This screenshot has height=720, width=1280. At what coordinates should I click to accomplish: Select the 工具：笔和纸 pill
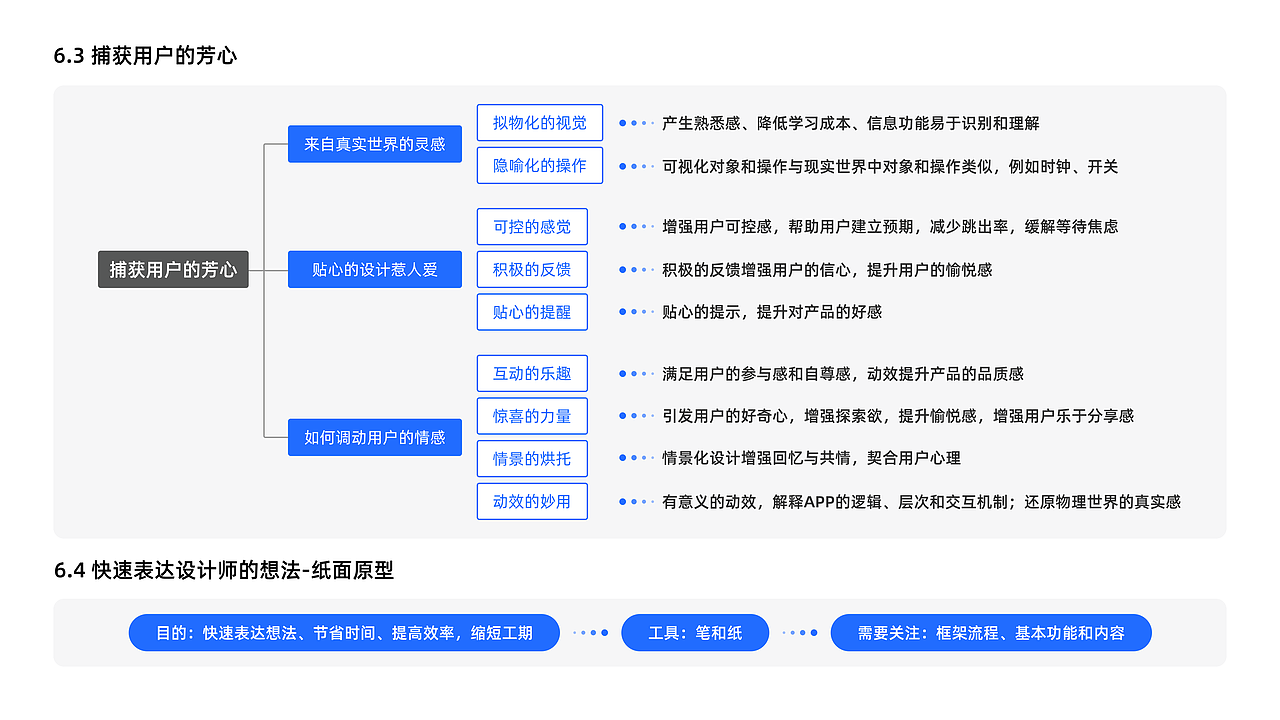click(x=695, y=632)
